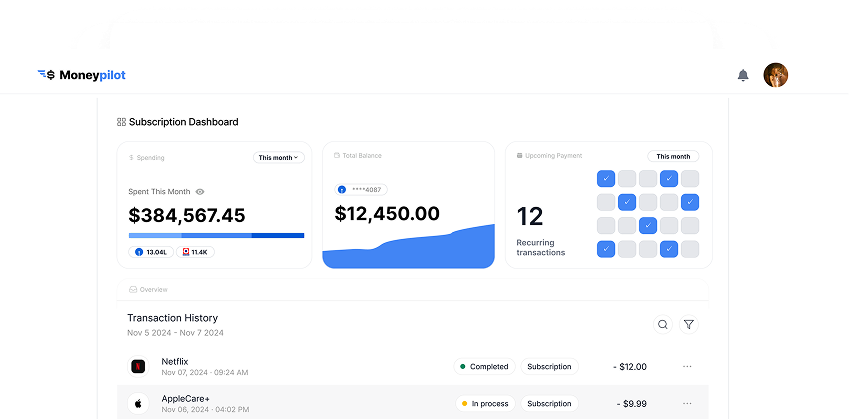Open transaction search magnifier
849x419 pixels.
click(x=663, y=324)
